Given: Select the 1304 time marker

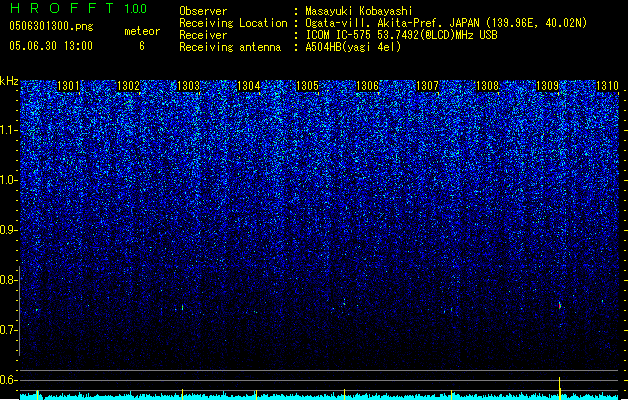Looking at the screenshot, I should tap(249, 86).
